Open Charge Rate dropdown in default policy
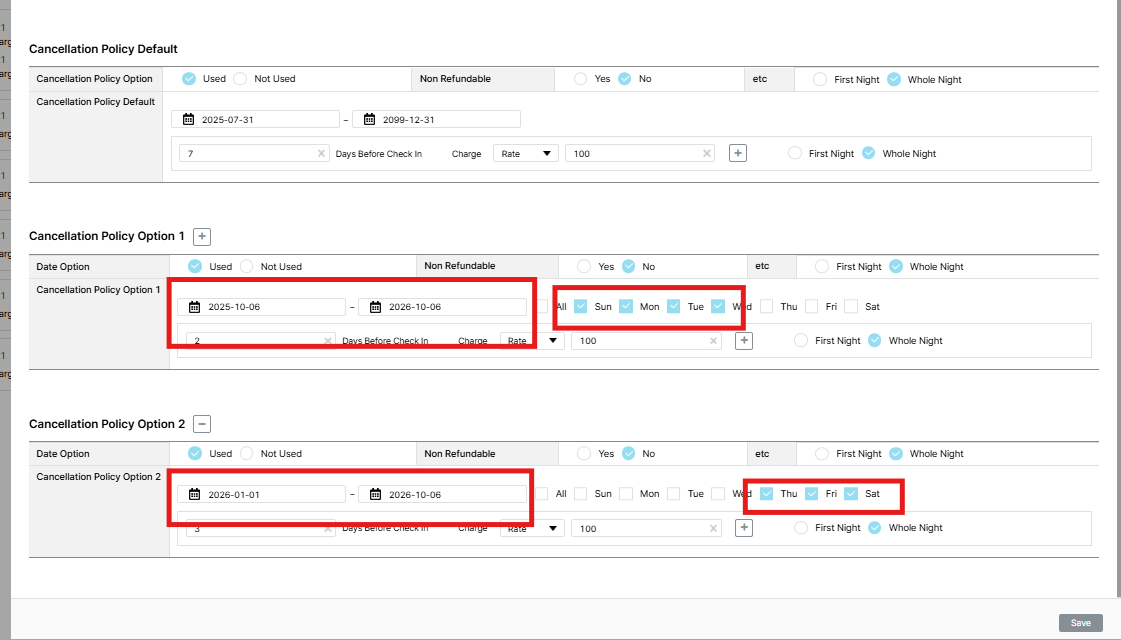This screenshot has width=1121, height=640. click(x=526, y=154)
